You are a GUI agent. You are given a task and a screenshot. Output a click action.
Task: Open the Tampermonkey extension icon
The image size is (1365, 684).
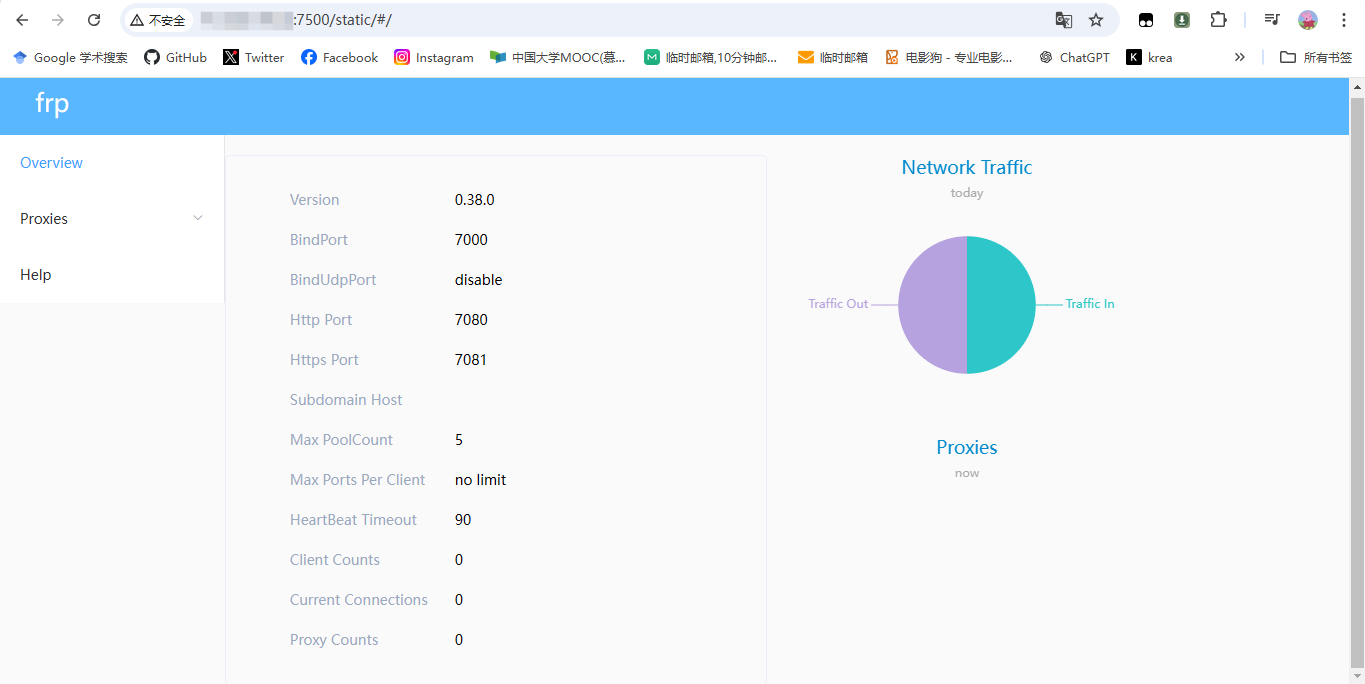point(1146,20)
